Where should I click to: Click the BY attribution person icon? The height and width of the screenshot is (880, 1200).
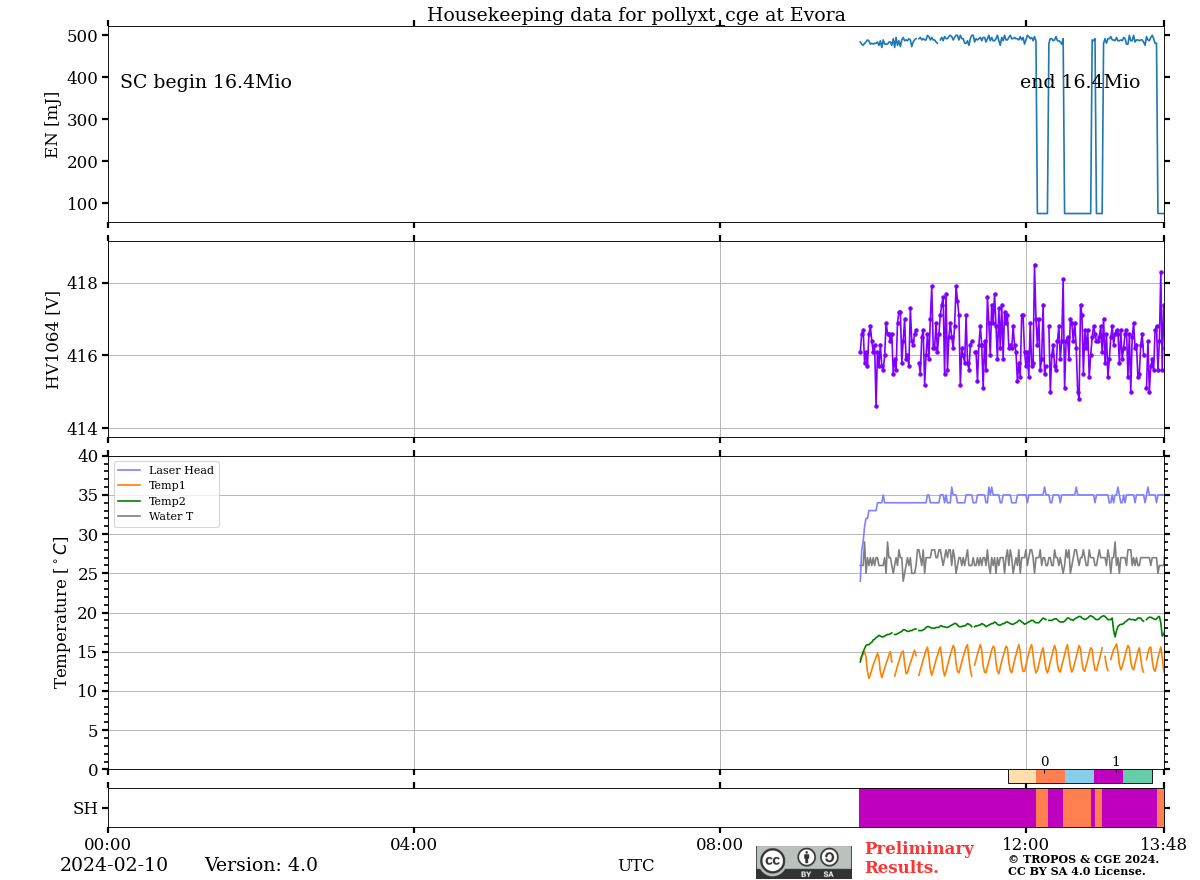806,858
